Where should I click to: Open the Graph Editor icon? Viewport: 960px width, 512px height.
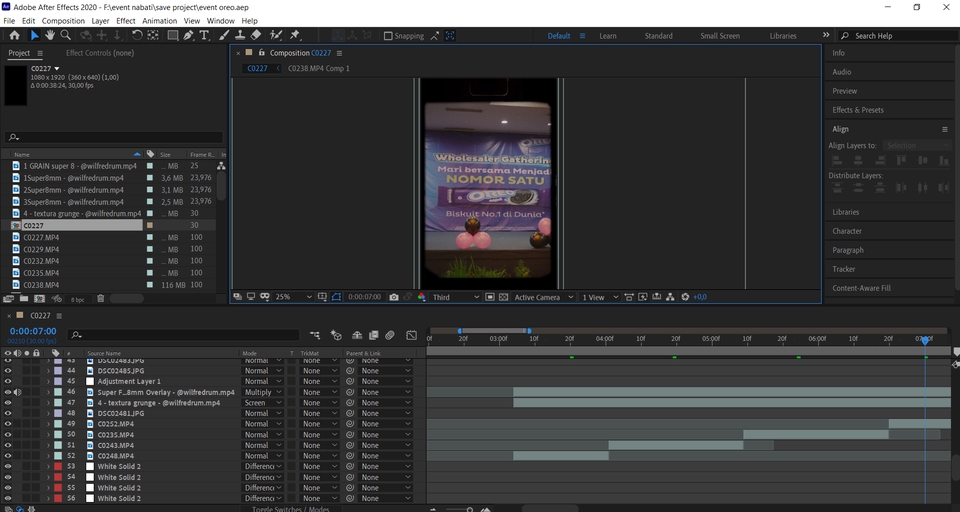pyautogui.click(x=411, y=335)
